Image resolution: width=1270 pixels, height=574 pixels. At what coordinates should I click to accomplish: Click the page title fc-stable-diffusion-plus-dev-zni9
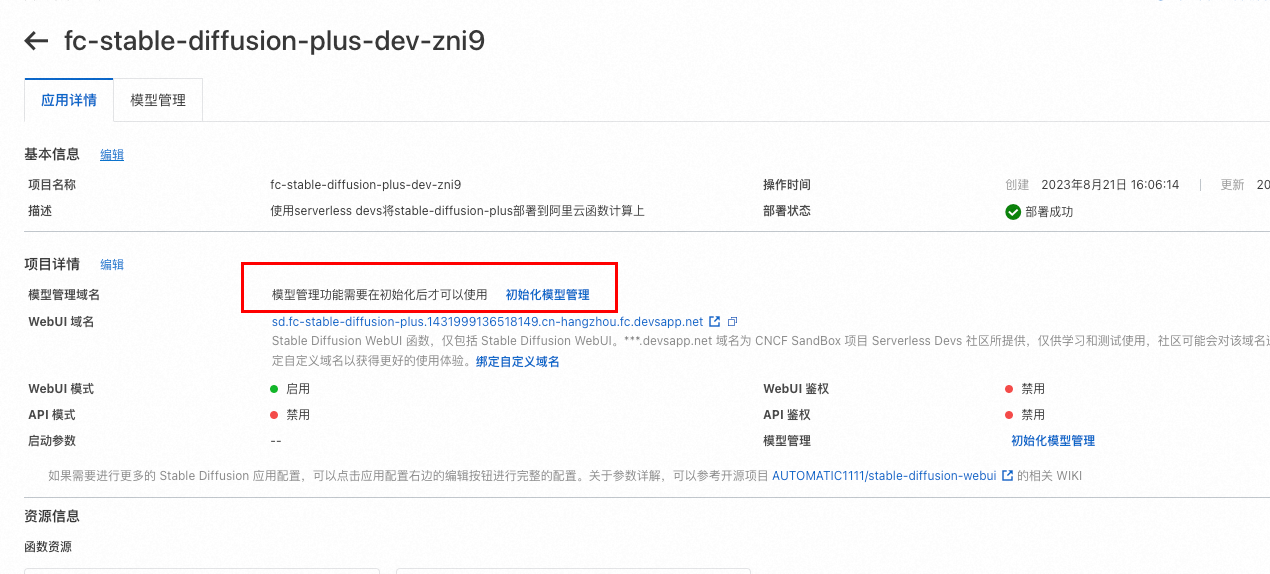274,41
